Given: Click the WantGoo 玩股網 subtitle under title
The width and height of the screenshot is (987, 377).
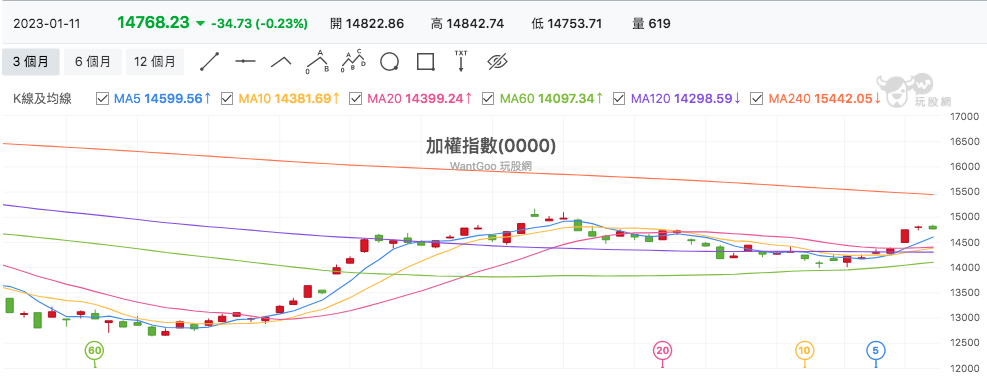Looking at the screenshot, I should 492,166.
